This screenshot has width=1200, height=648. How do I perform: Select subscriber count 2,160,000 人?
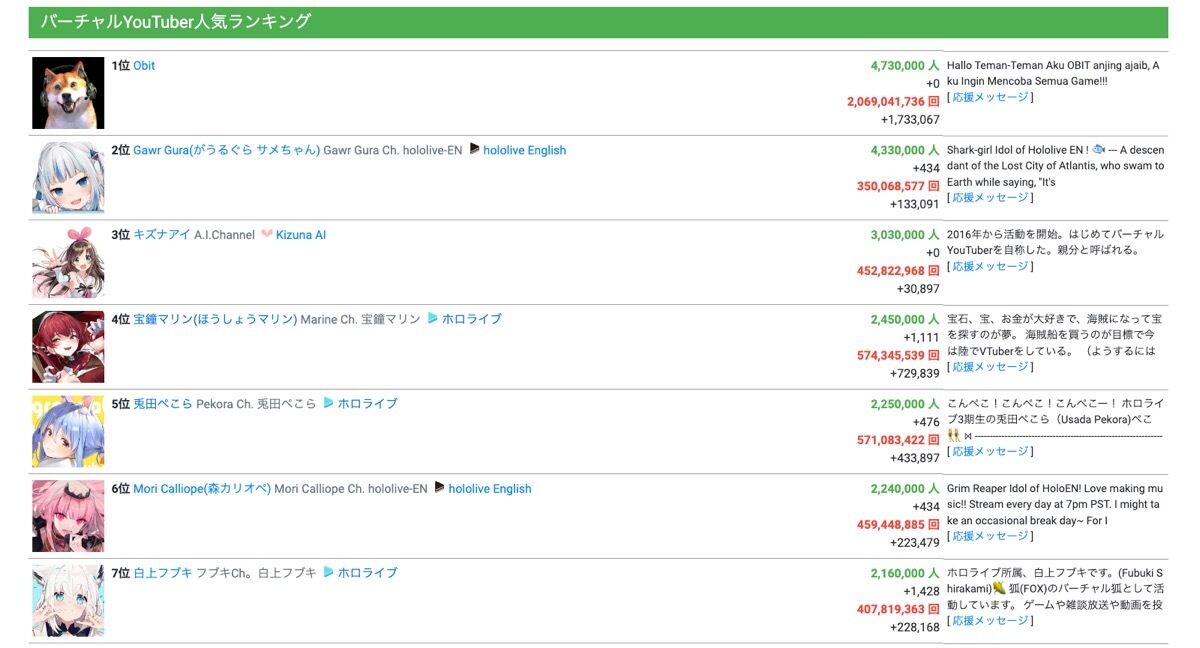click(x=905, y=574)
